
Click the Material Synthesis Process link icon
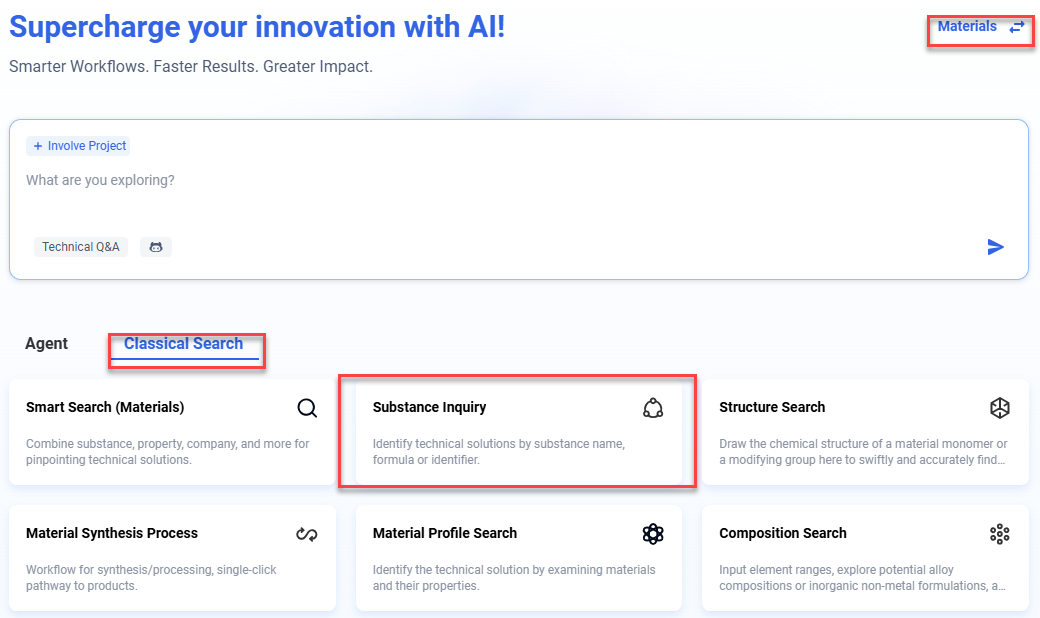click(307, 534)
